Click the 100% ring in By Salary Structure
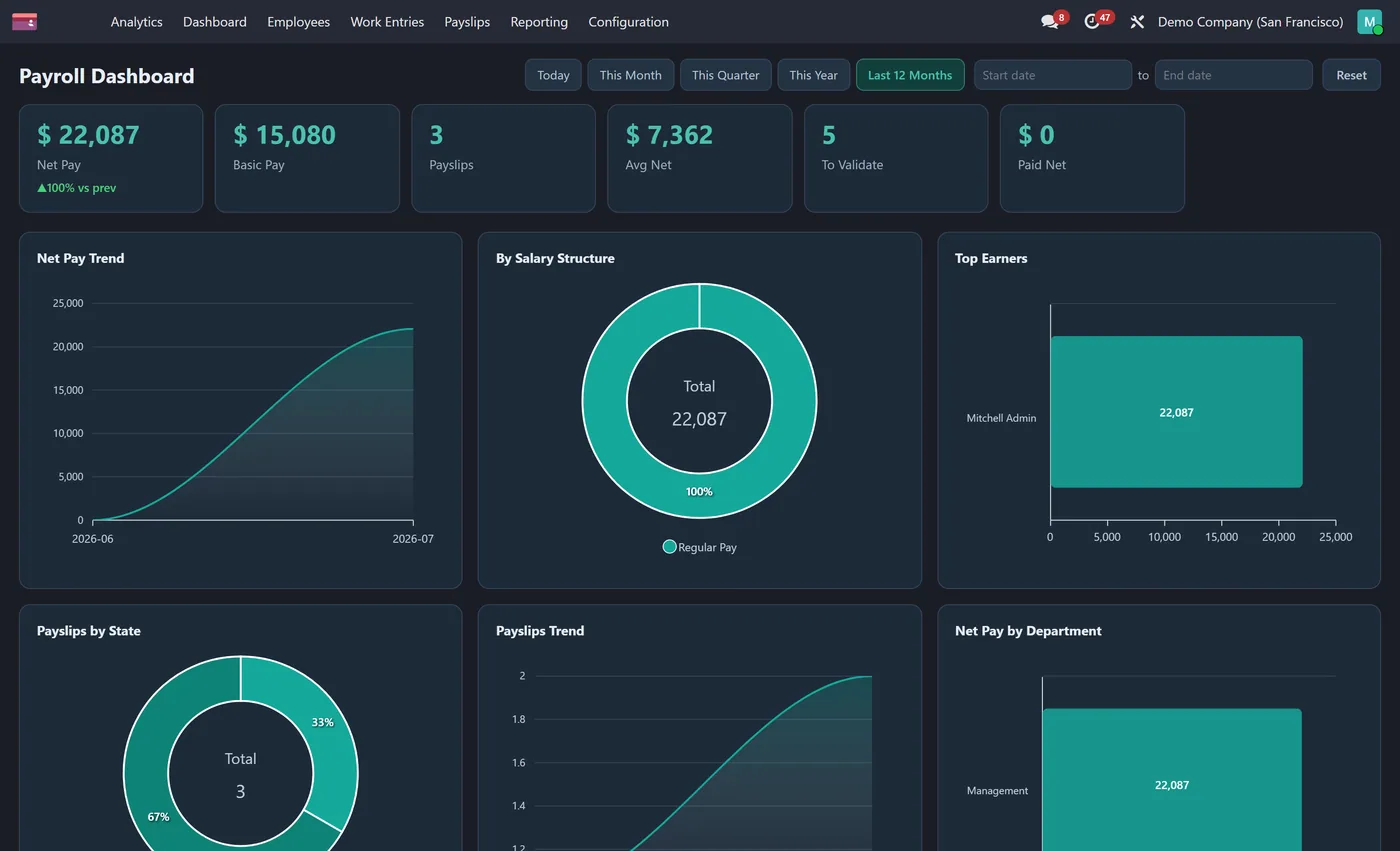The width and height of the screenshot is (1400, 851). point(699,491)
